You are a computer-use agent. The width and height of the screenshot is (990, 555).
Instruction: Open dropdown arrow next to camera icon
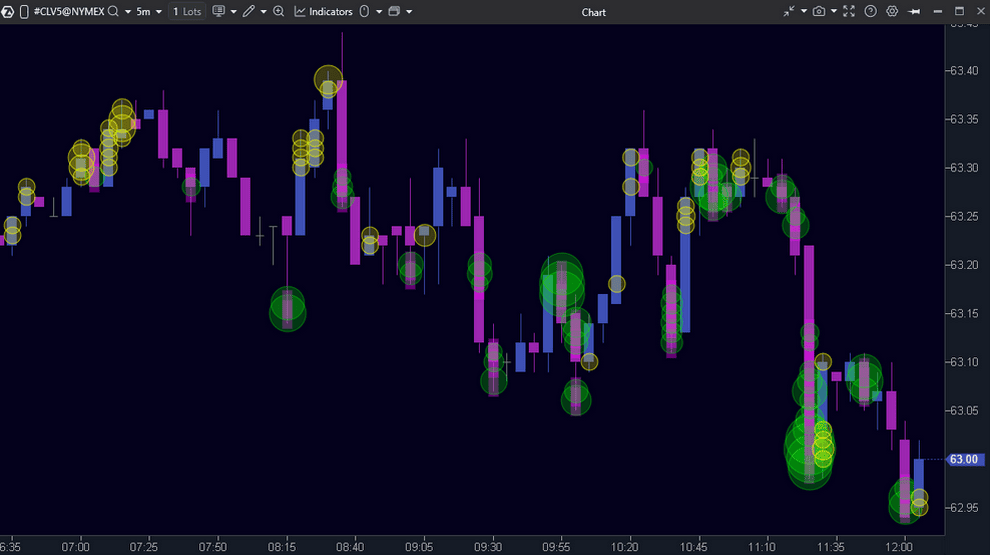(833, 12)
